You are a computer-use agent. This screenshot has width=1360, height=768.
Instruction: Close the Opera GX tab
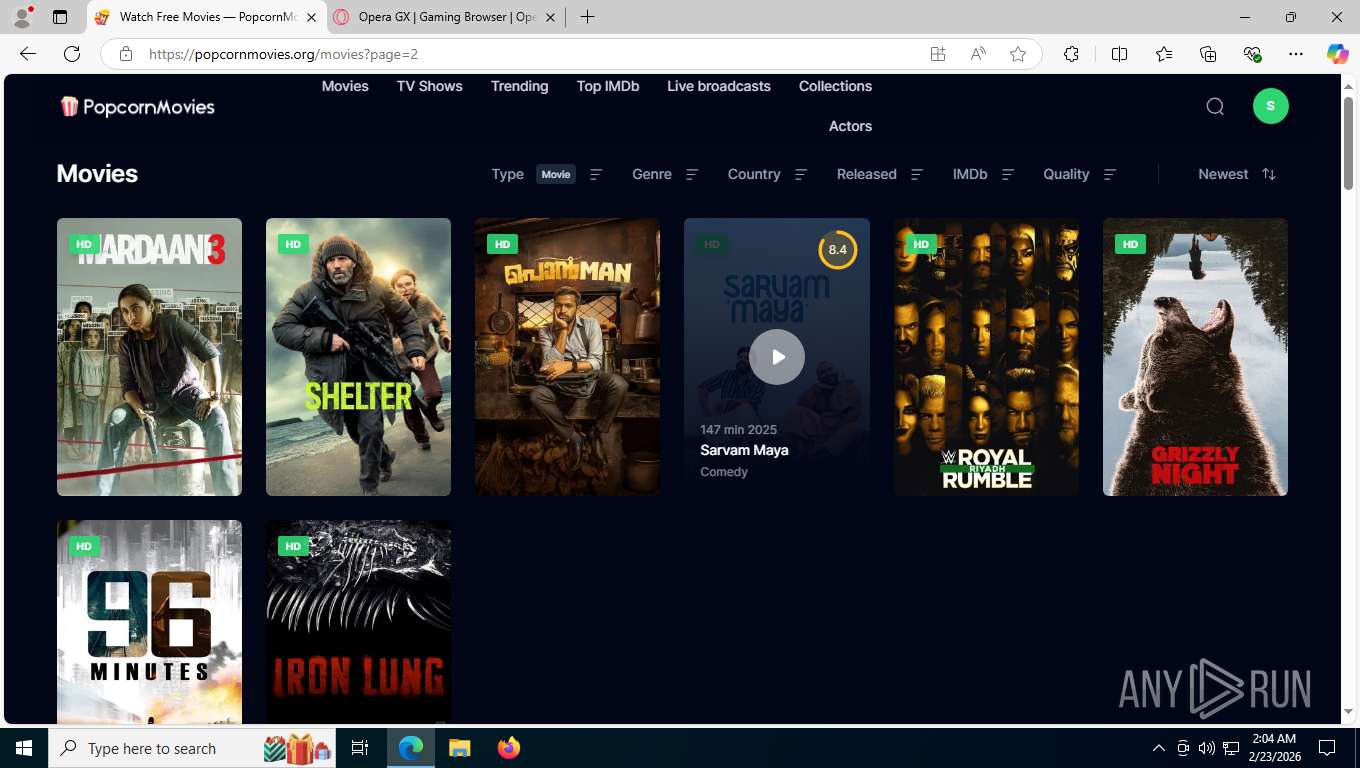pyautogui.click(x=550, y=17)
